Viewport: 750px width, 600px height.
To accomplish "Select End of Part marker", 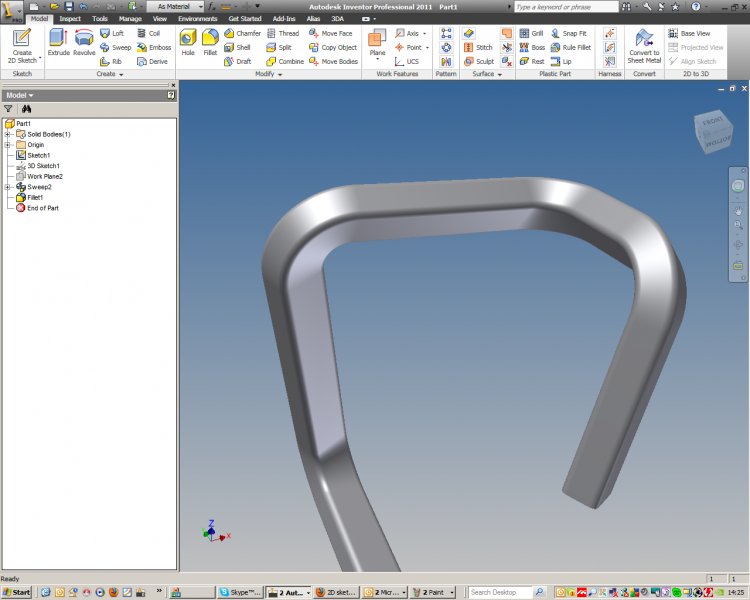I will pos(37,208).
